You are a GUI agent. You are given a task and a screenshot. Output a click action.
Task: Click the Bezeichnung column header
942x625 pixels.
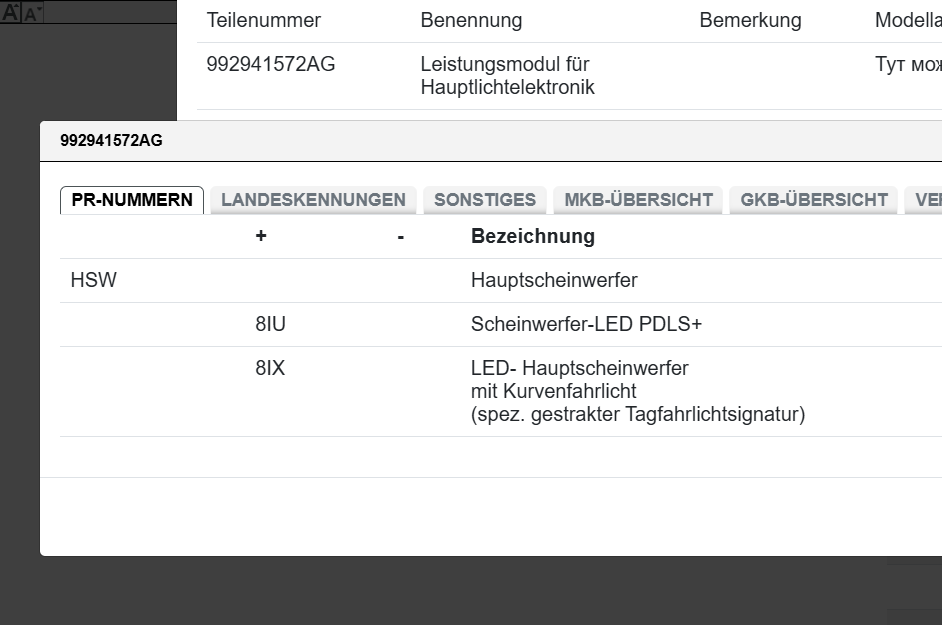[x=533, y=237]
